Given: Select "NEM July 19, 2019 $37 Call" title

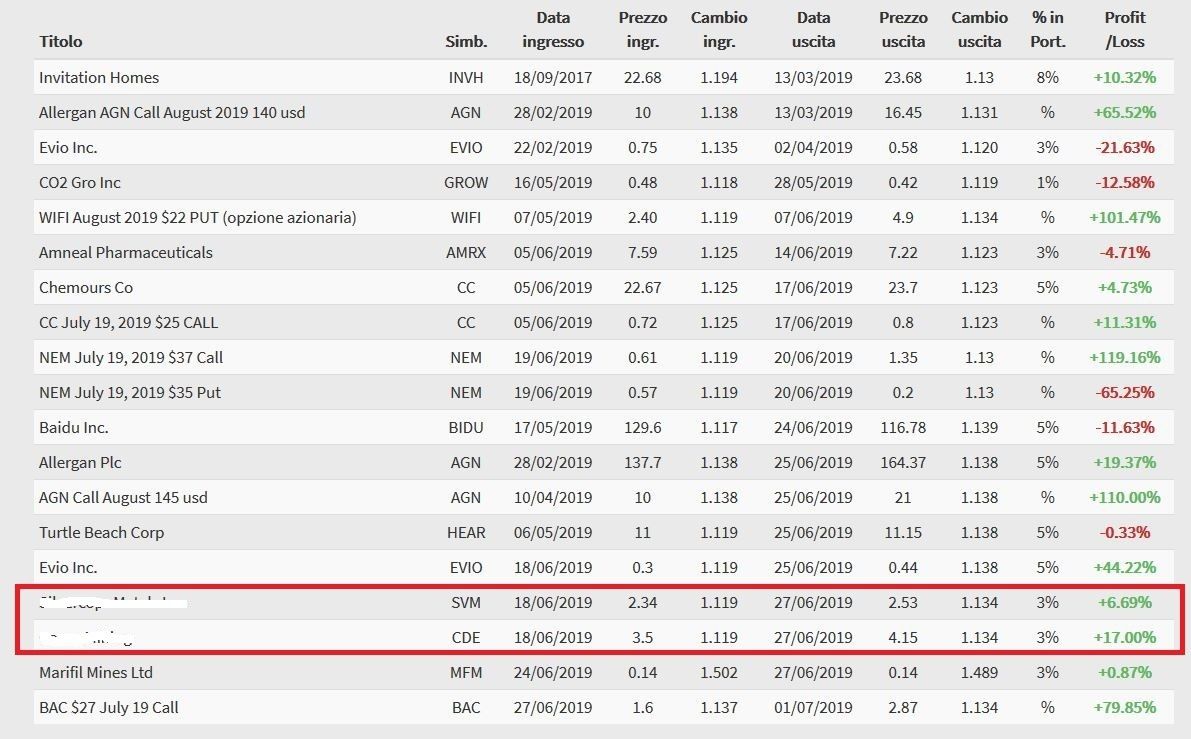Looking at the screenshot, I should coord(131,357).
